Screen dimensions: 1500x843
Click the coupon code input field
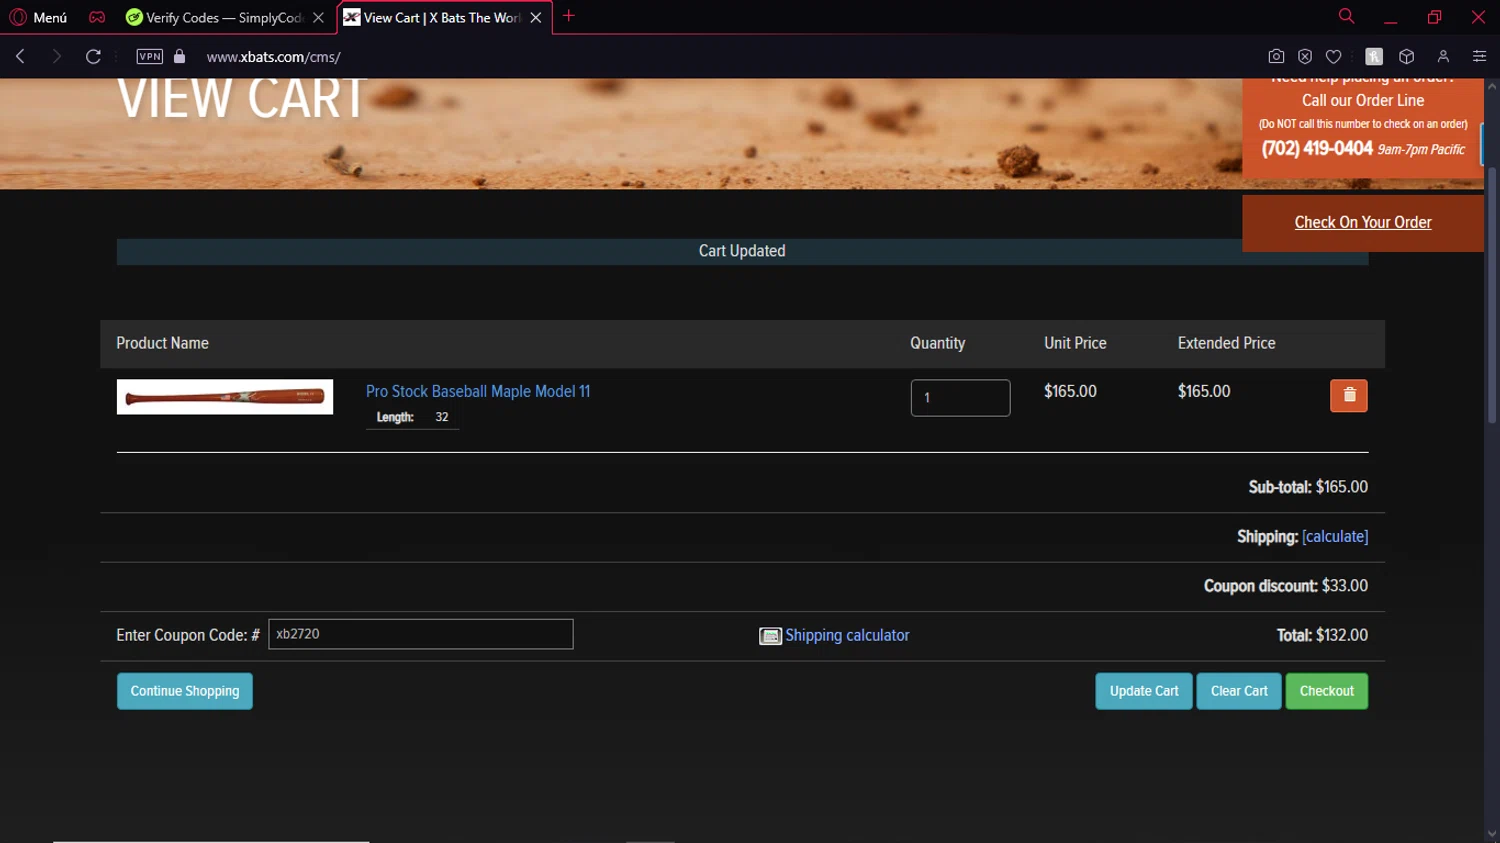pyautogui.click(x=421, y=634)
